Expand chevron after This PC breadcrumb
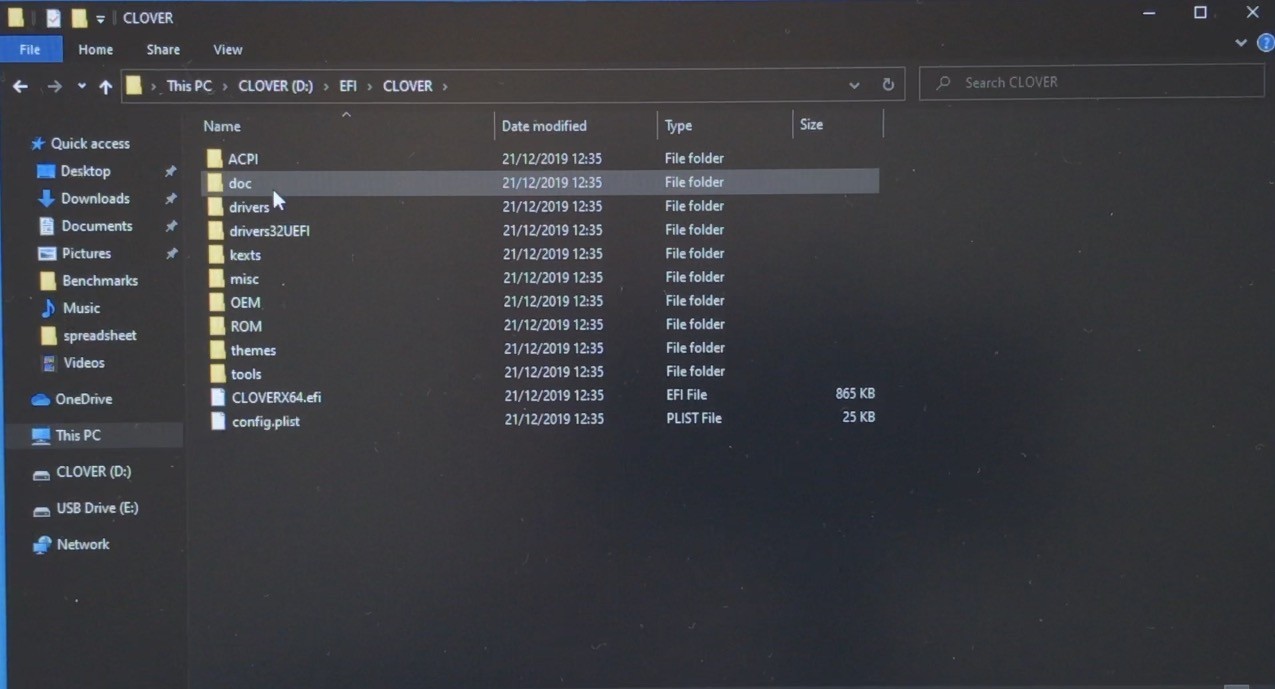 [225, 86]
